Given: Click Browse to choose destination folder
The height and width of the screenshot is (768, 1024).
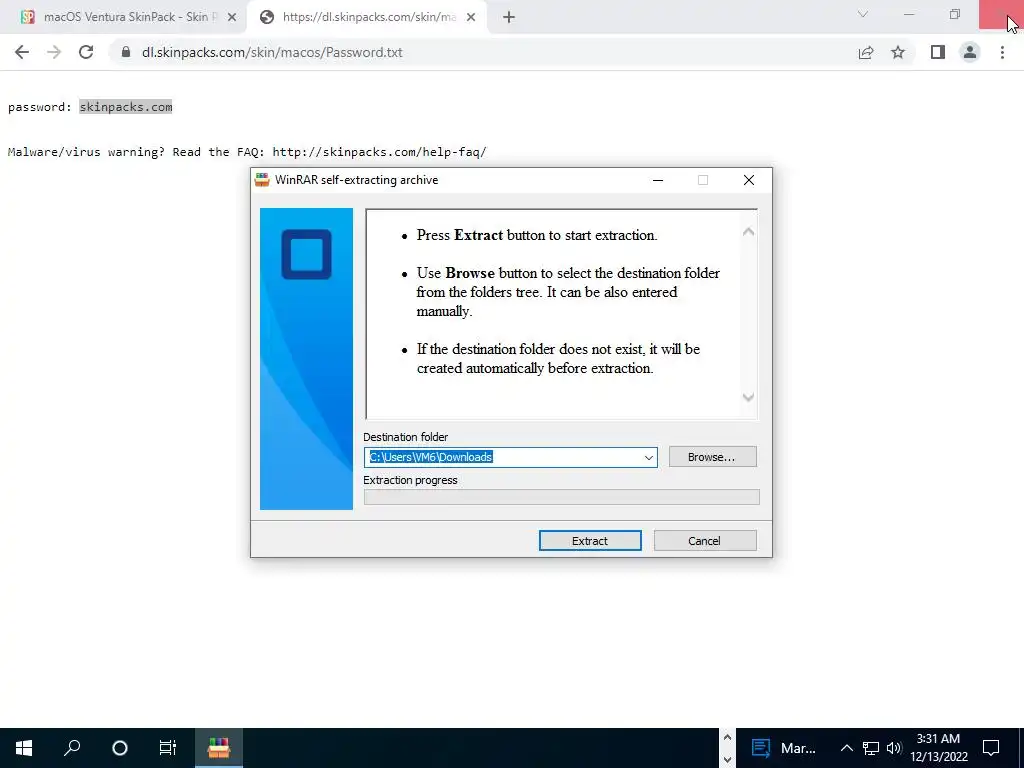Looking at the screenshot, I should click(x=712, y=457).
